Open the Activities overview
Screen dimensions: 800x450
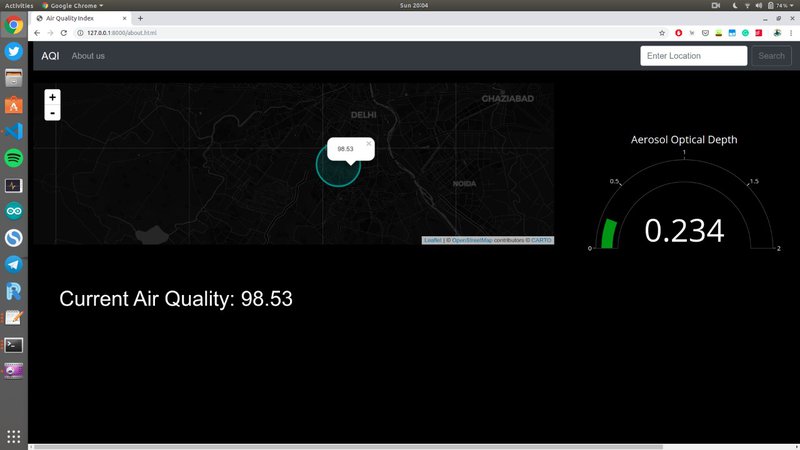pyautogui.click(x=18, y=5)
